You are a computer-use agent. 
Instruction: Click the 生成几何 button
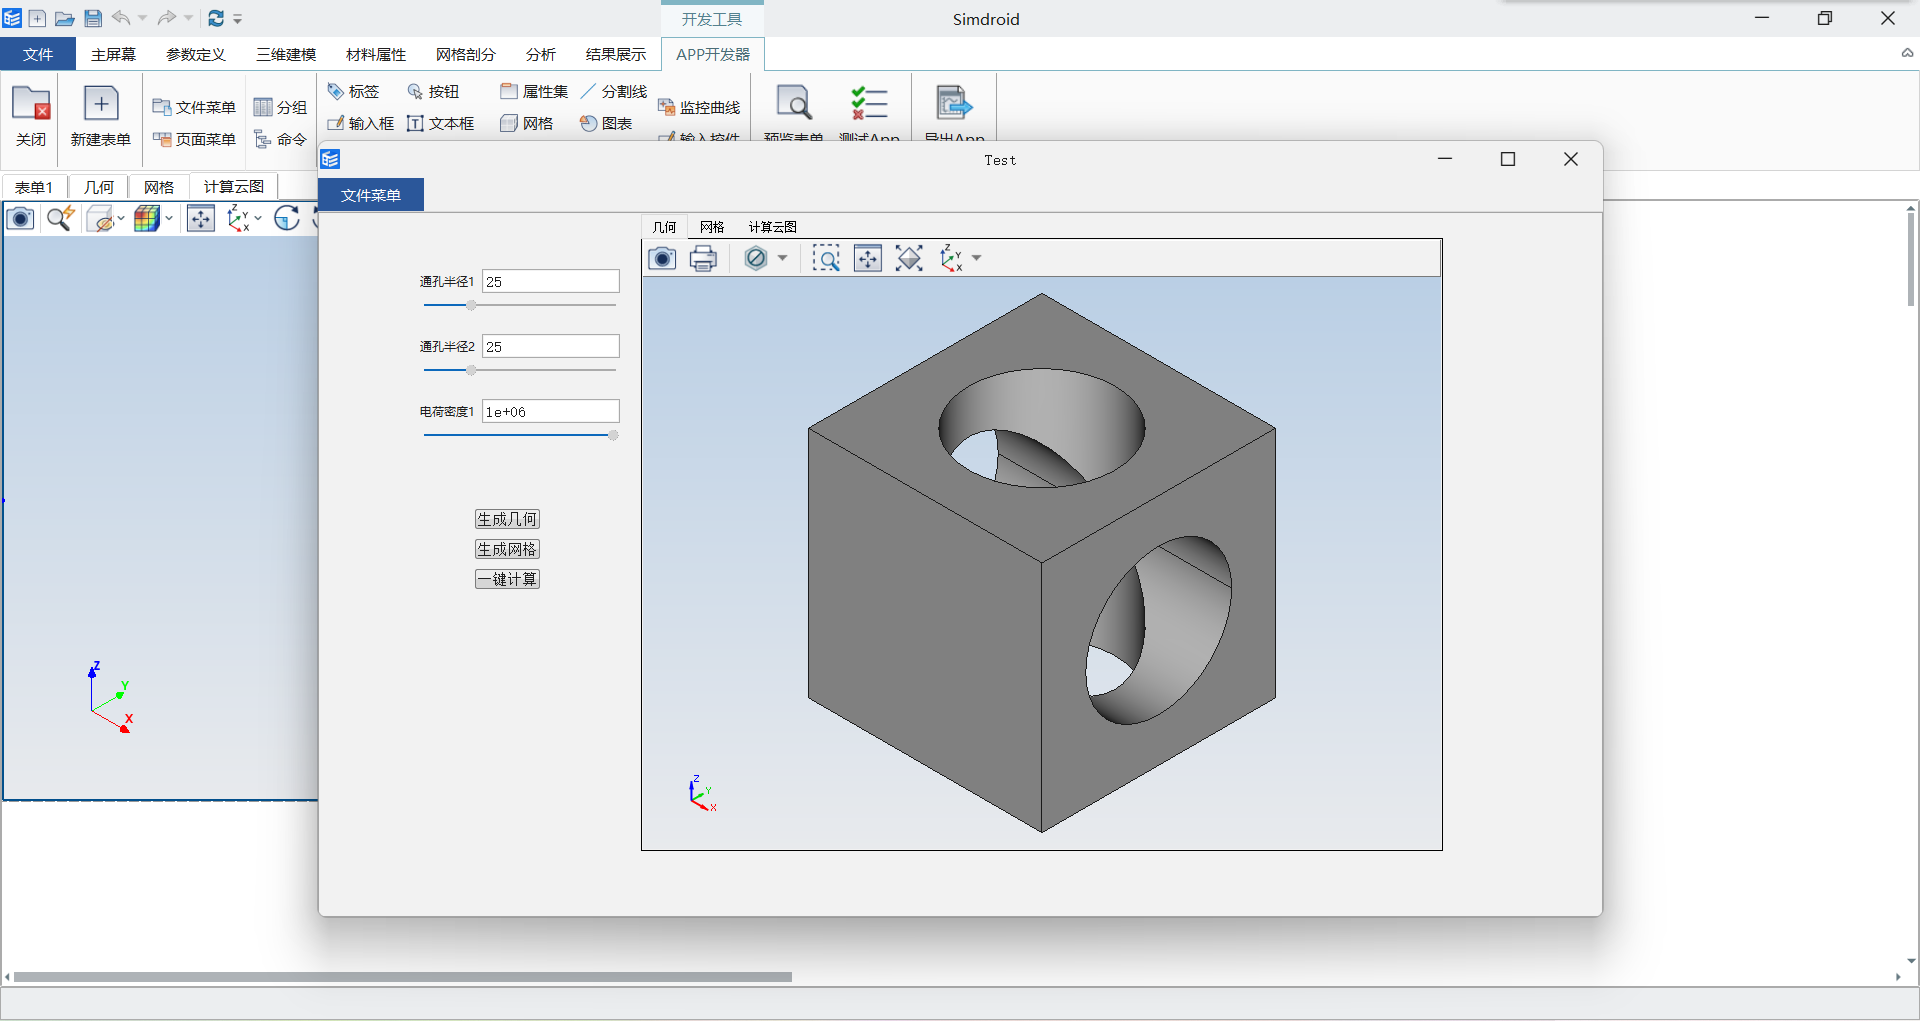pyautogui.click(x=507, y=519)
